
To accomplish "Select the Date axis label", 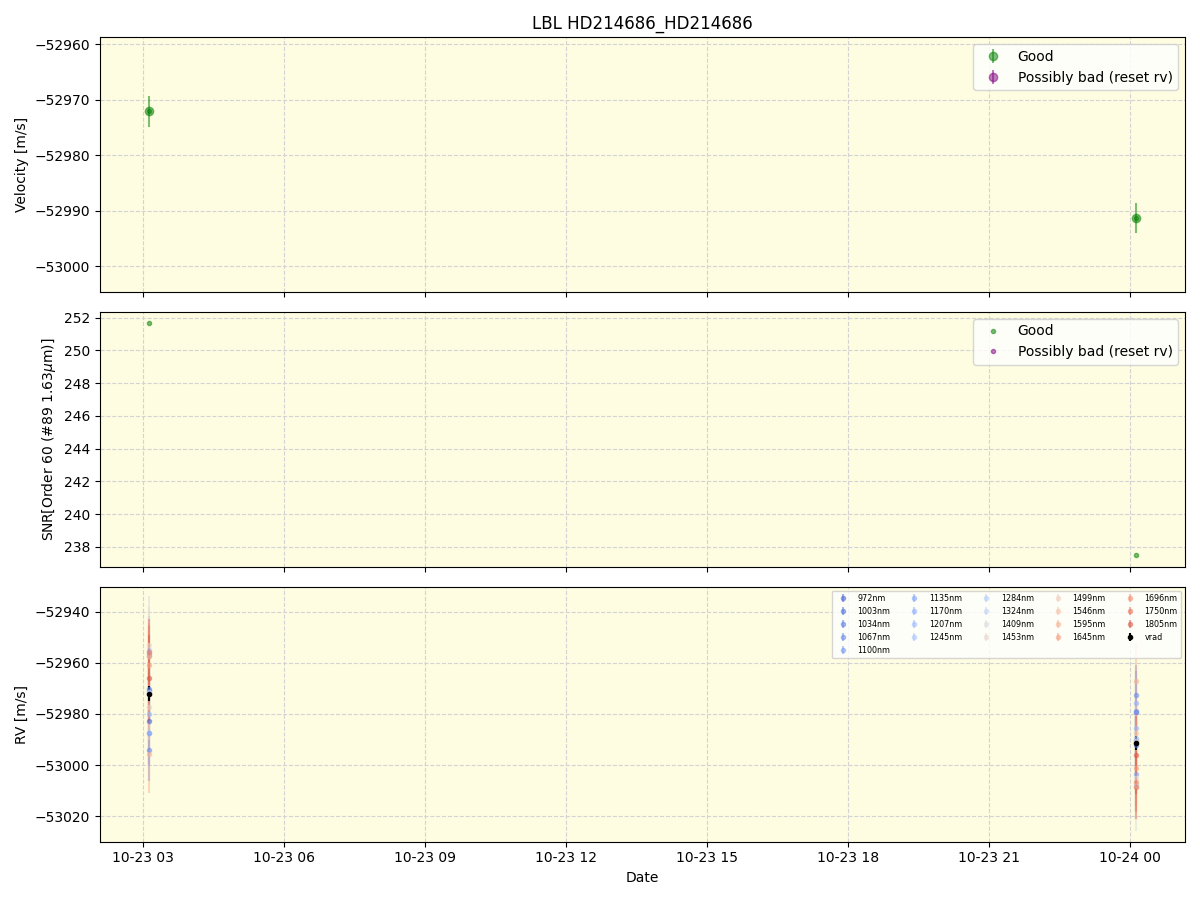I will pyautogui.click(x=641, y=877).
